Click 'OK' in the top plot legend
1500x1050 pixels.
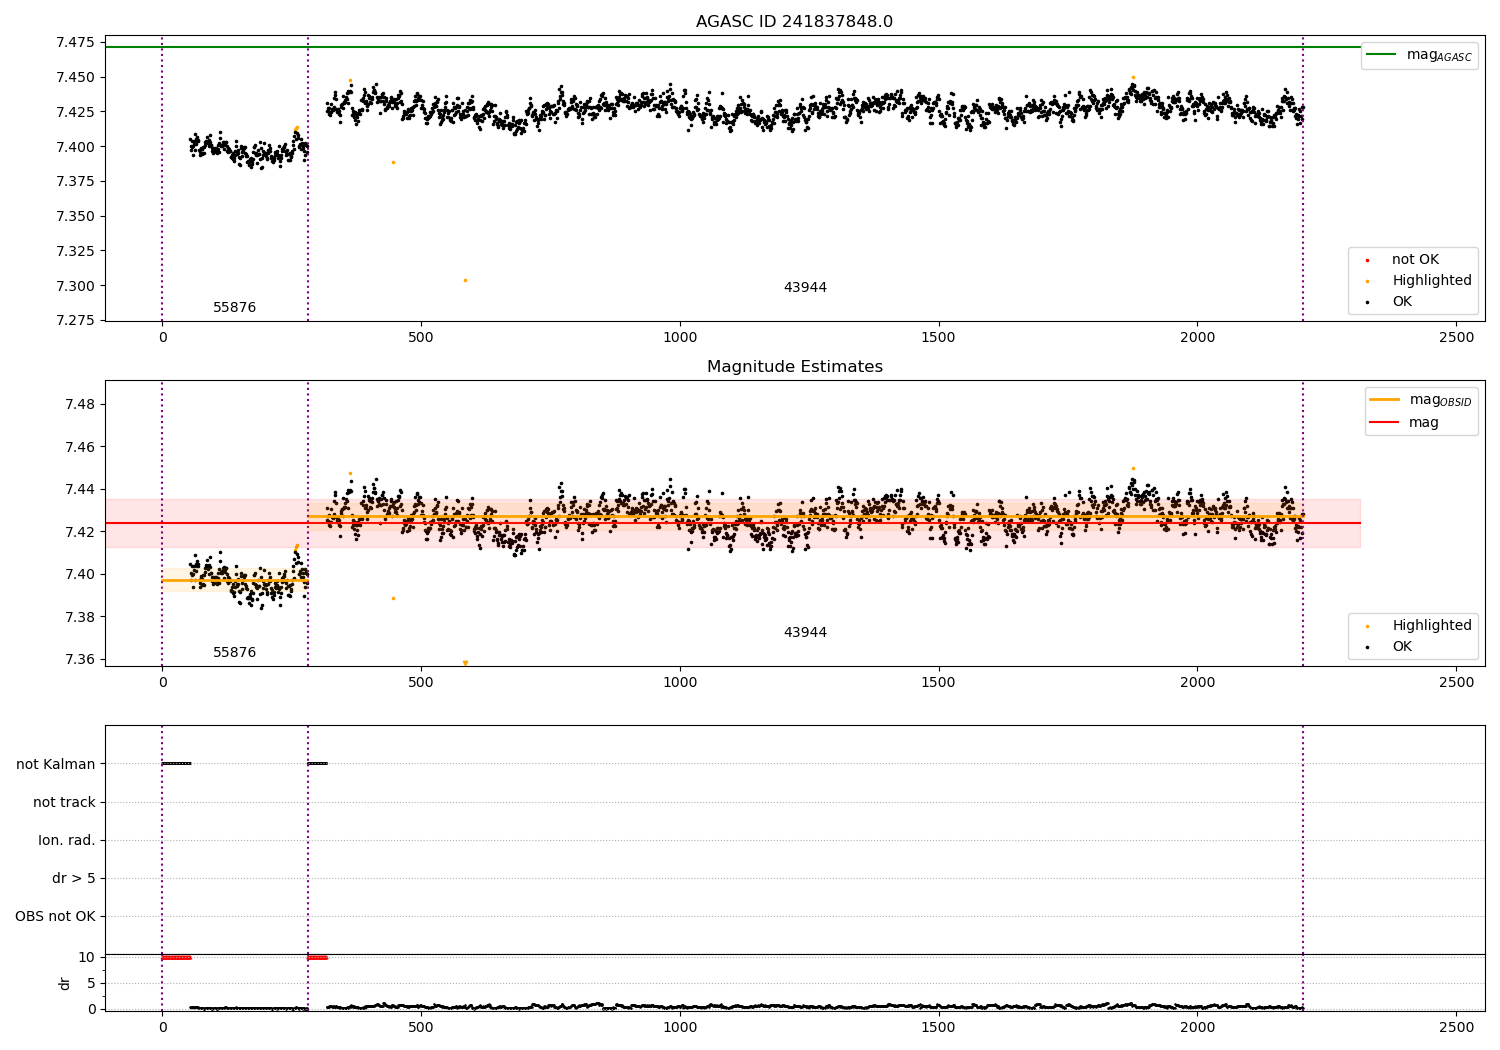tap(1402, 302)
